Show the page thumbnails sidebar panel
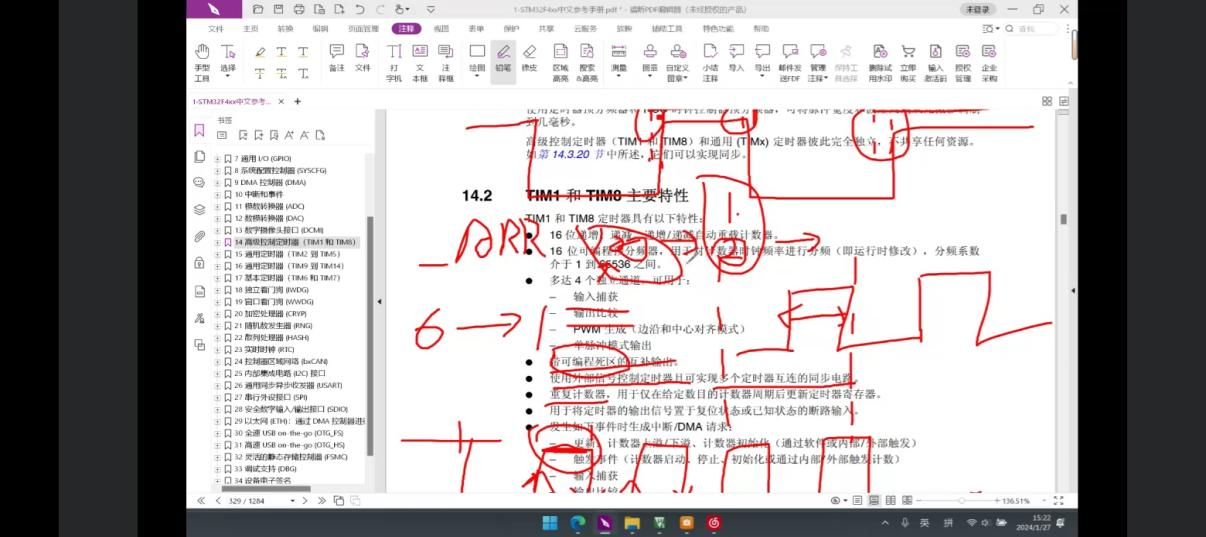The image size is (1206, 537). coord(200,157)
